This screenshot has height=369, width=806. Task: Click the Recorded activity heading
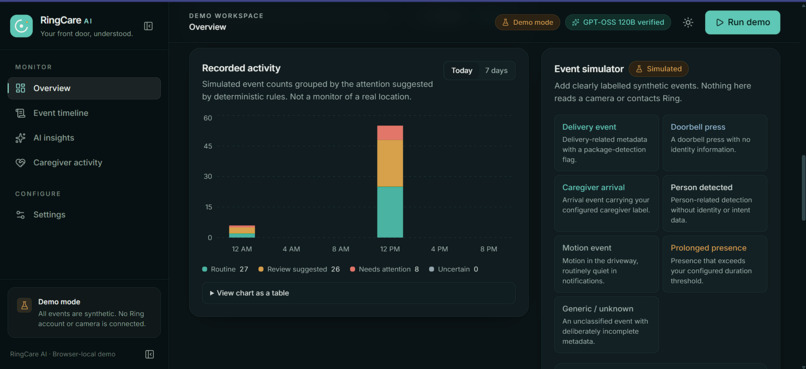[x=241, y=68]
